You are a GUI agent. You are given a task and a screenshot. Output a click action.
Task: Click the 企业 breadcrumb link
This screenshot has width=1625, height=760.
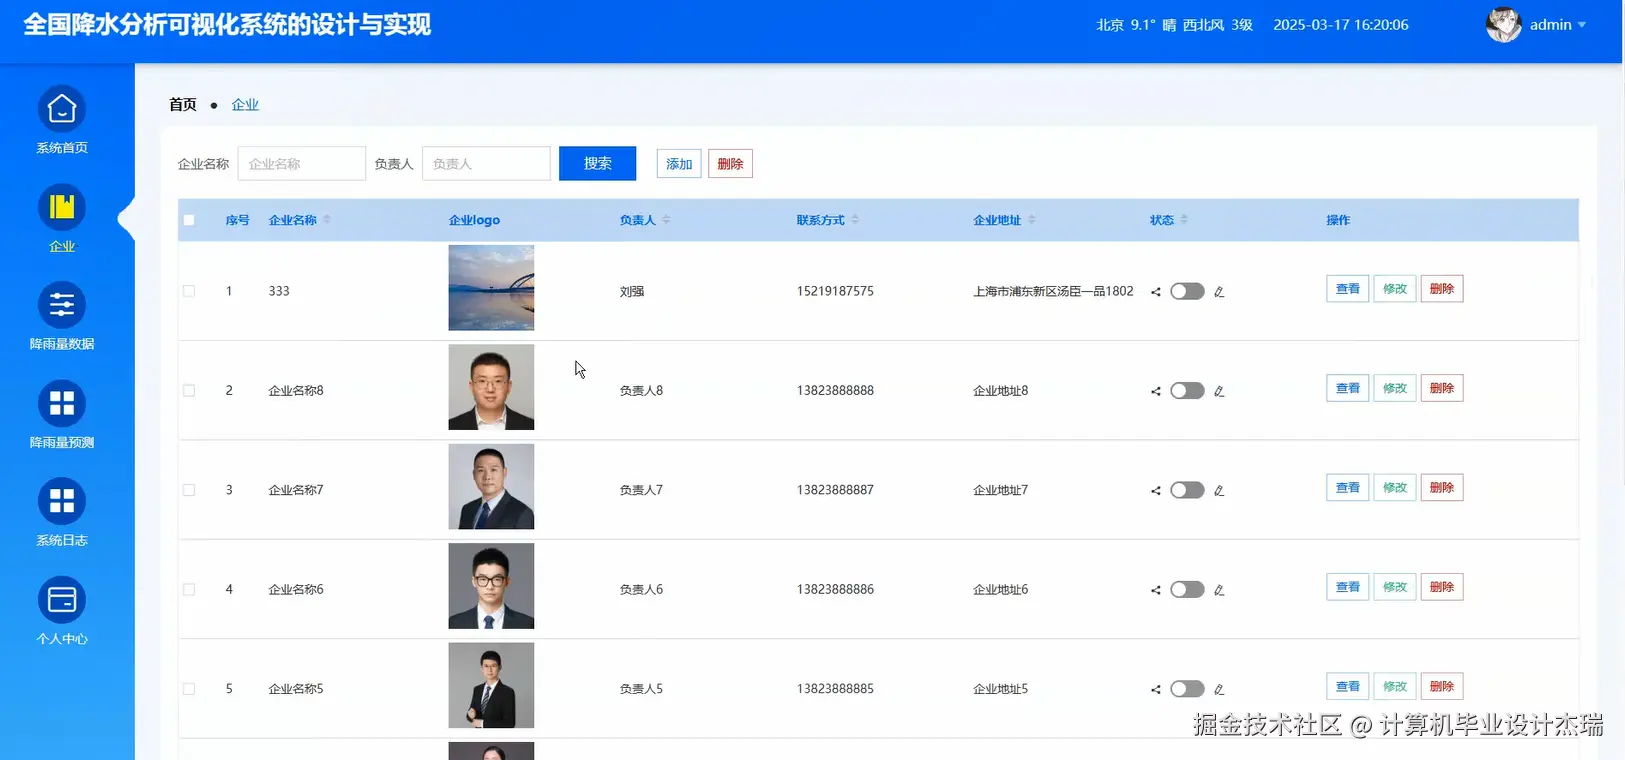tap(245, 104)
